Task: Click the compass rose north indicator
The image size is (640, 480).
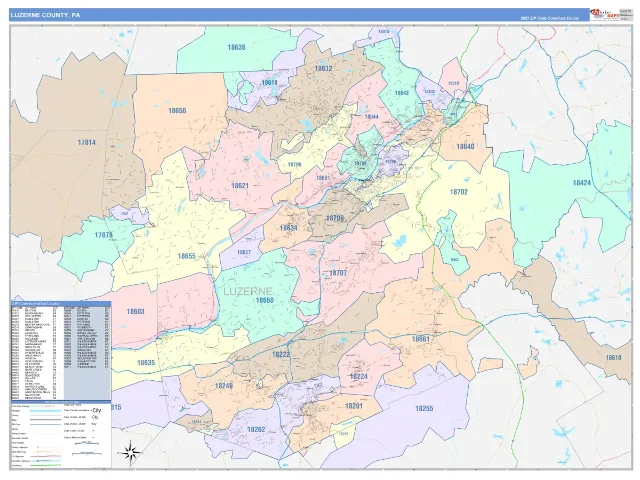Action: coord(131,453)
